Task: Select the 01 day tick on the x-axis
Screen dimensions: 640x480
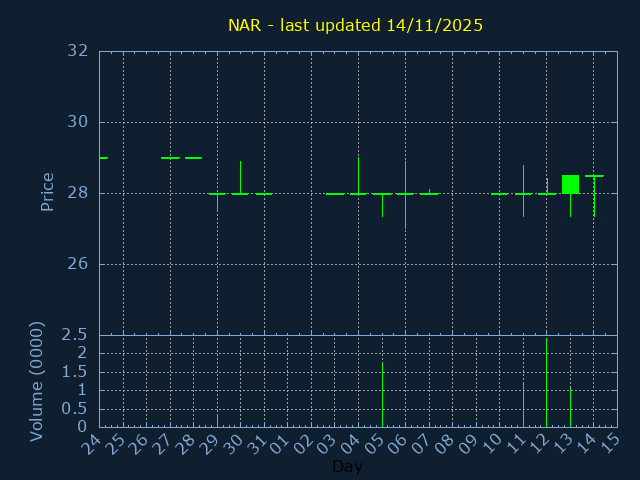Action: tap(281, 441)
